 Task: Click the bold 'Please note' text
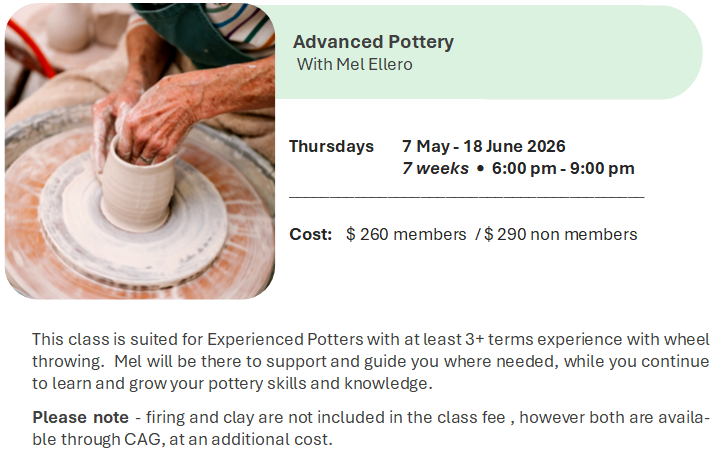tap(80, 417)
